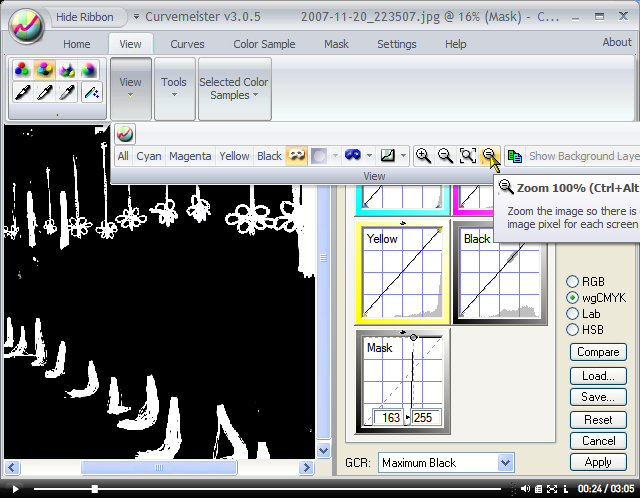This screenshot has width=640, height=498.
Task: Open the video player playlist icon
Action: pos(538,489)
